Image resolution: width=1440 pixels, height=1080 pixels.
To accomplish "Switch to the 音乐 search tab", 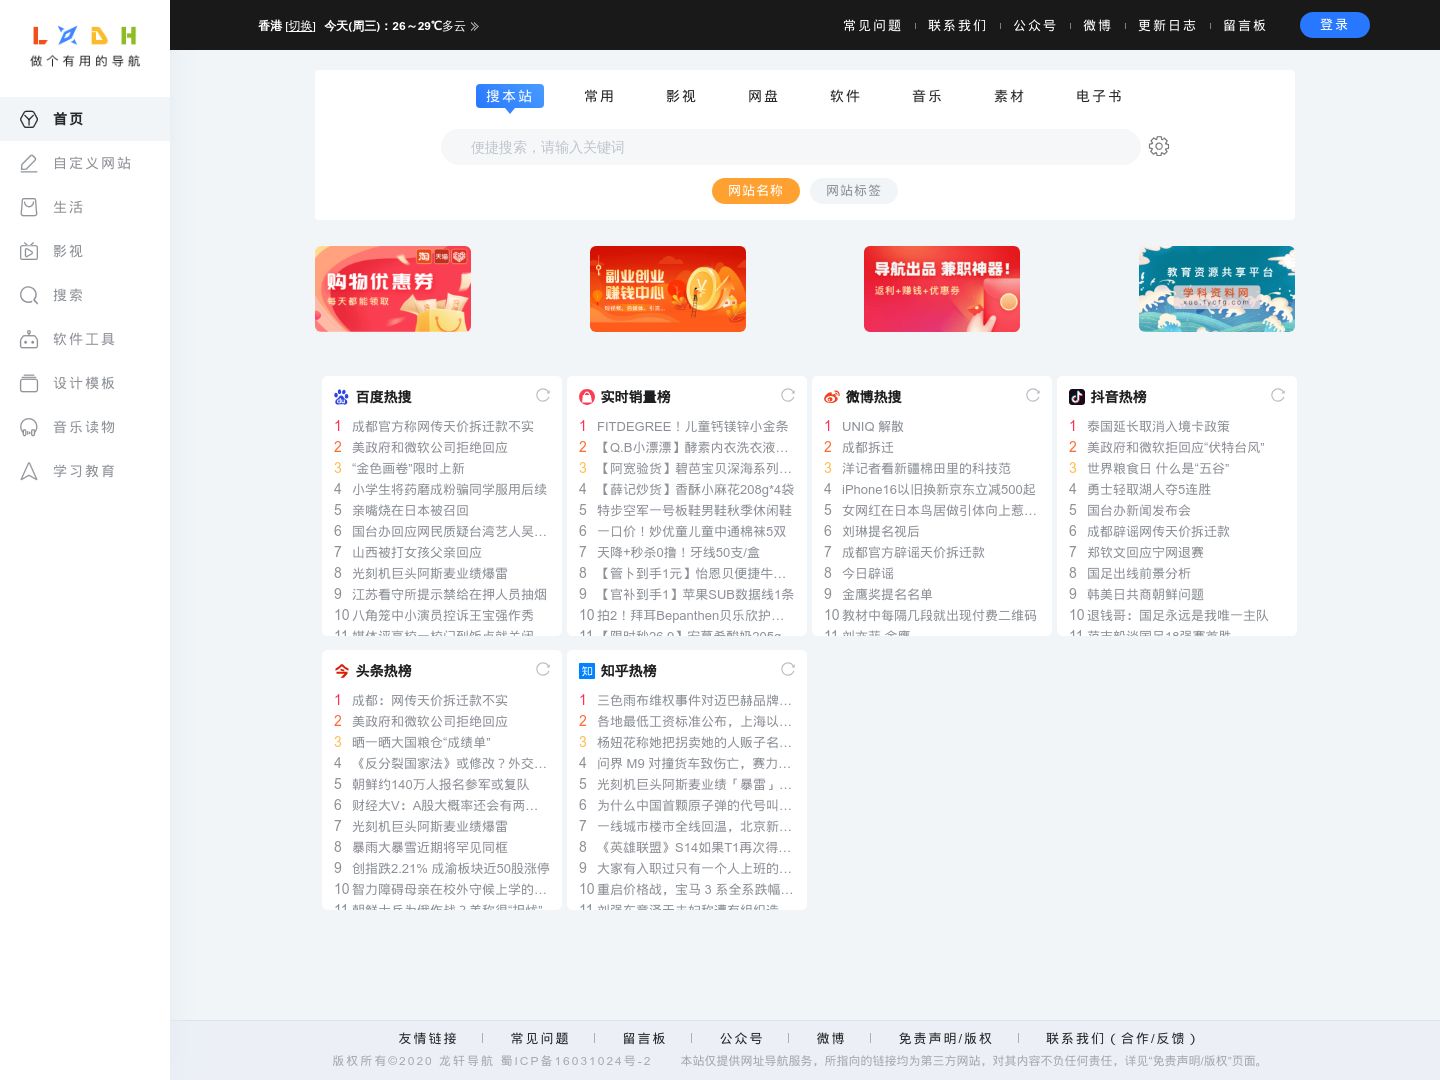I will (927, 96).
